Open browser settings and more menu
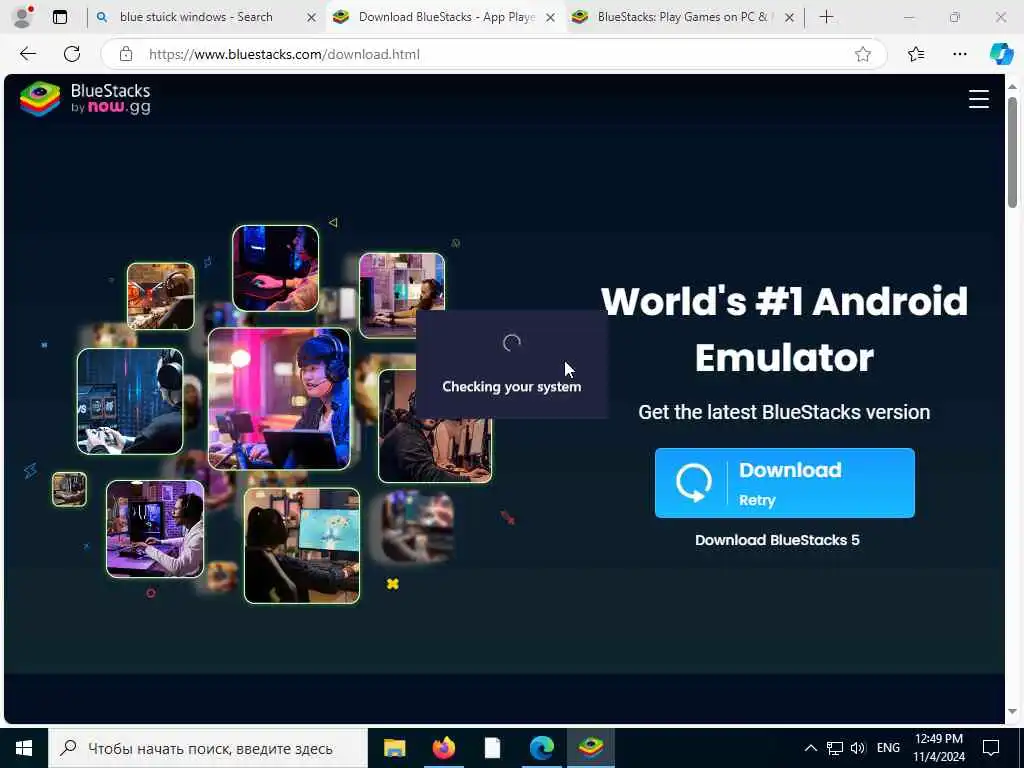1024x768 pixels. click(x=959, y=54)
